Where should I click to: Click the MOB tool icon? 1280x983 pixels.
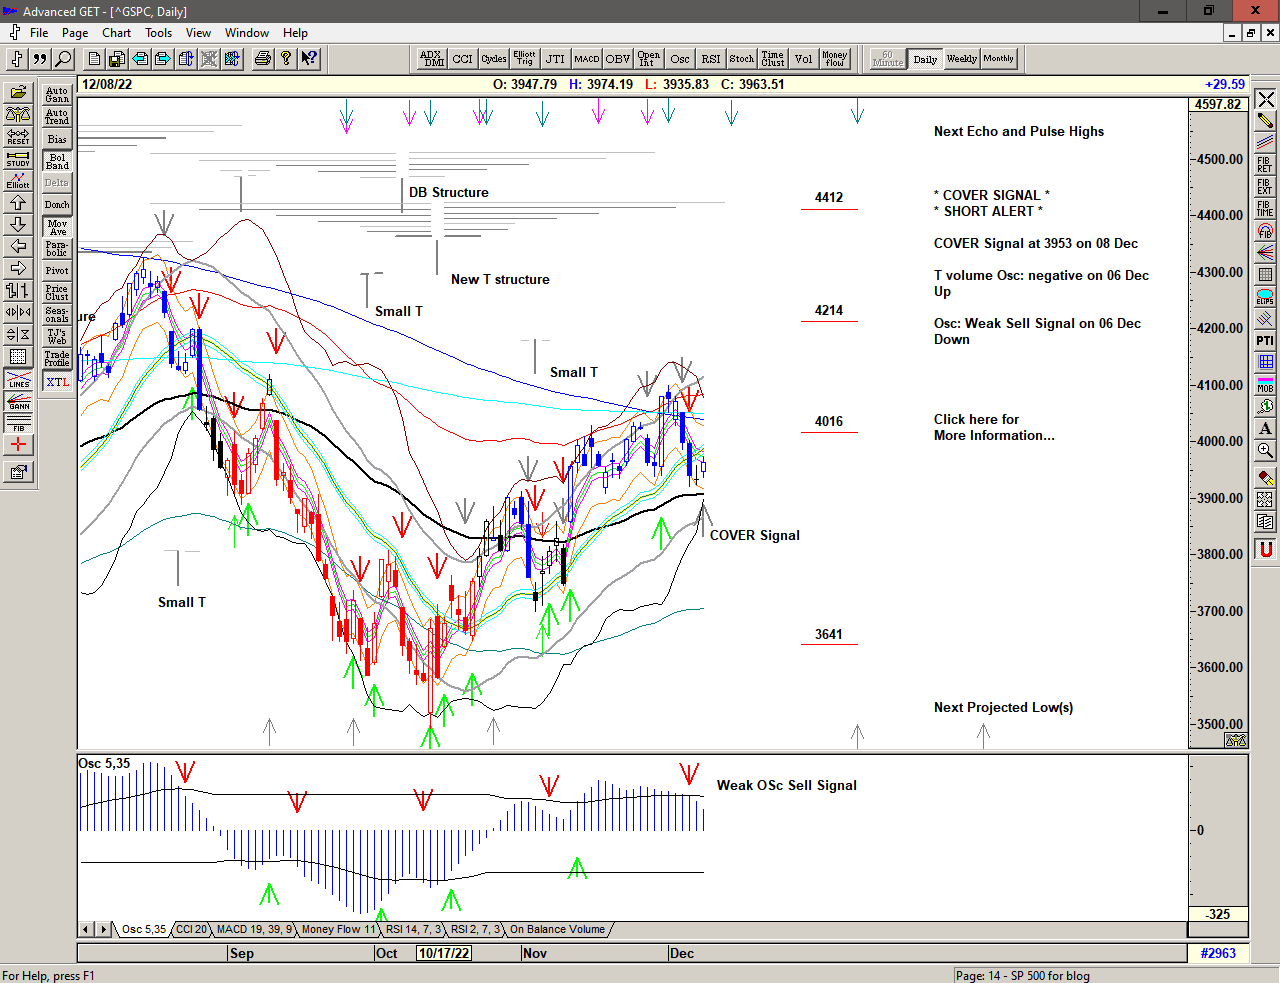[x=1265, y=384]
